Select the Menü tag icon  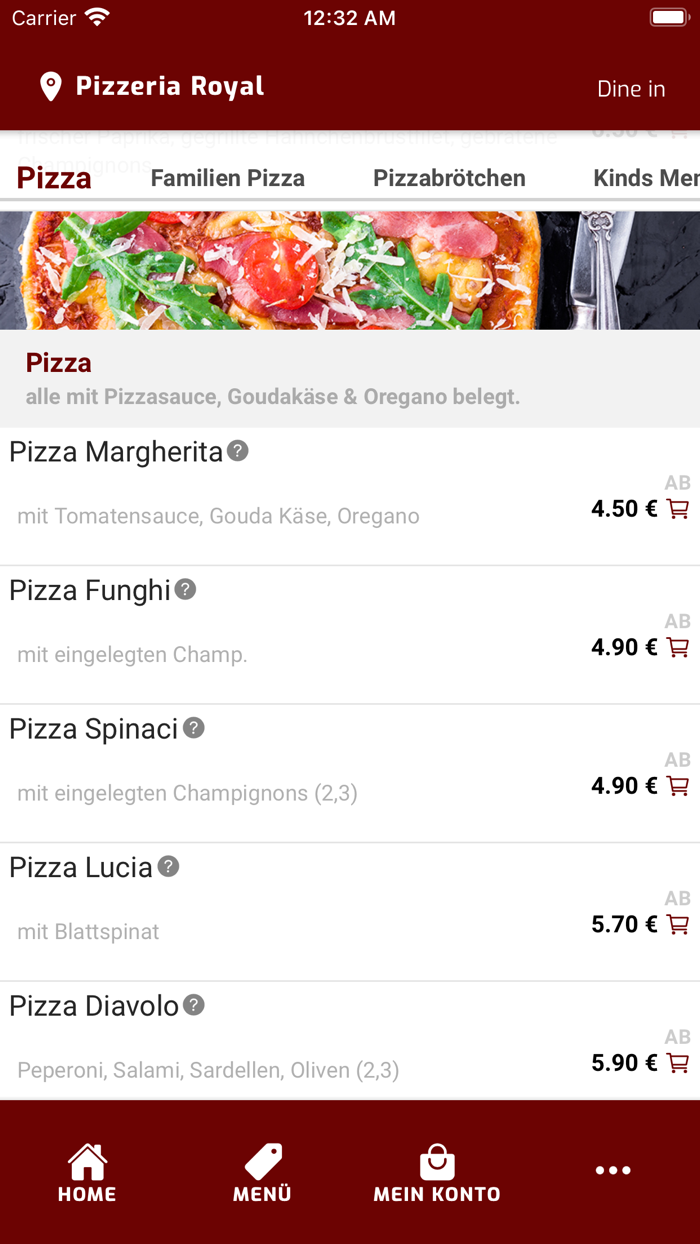tap(261, 1164)
